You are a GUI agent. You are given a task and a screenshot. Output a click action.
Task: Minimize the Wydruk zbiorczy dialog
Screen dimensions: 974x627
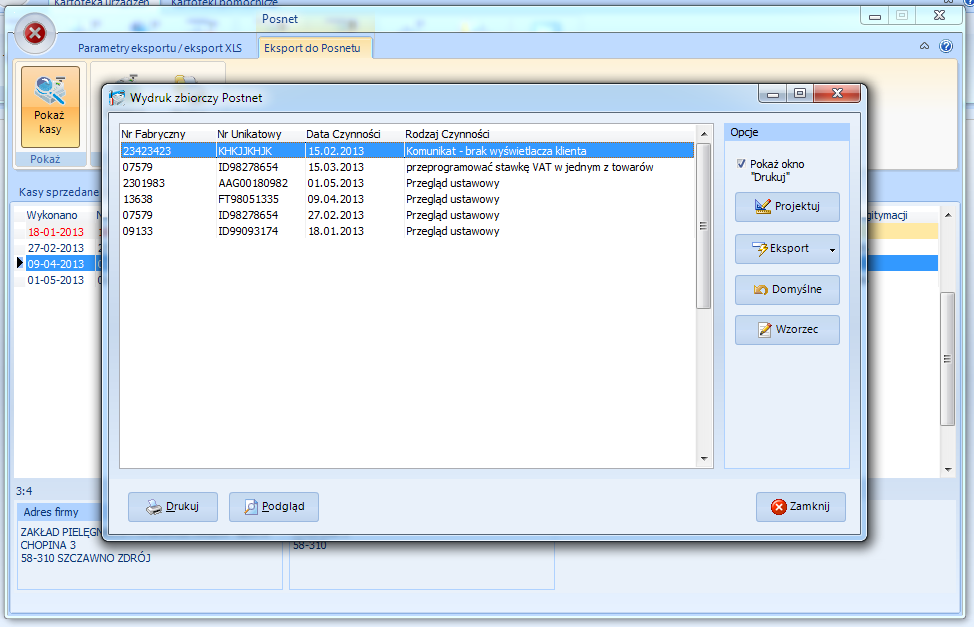[x=773, y=94]
